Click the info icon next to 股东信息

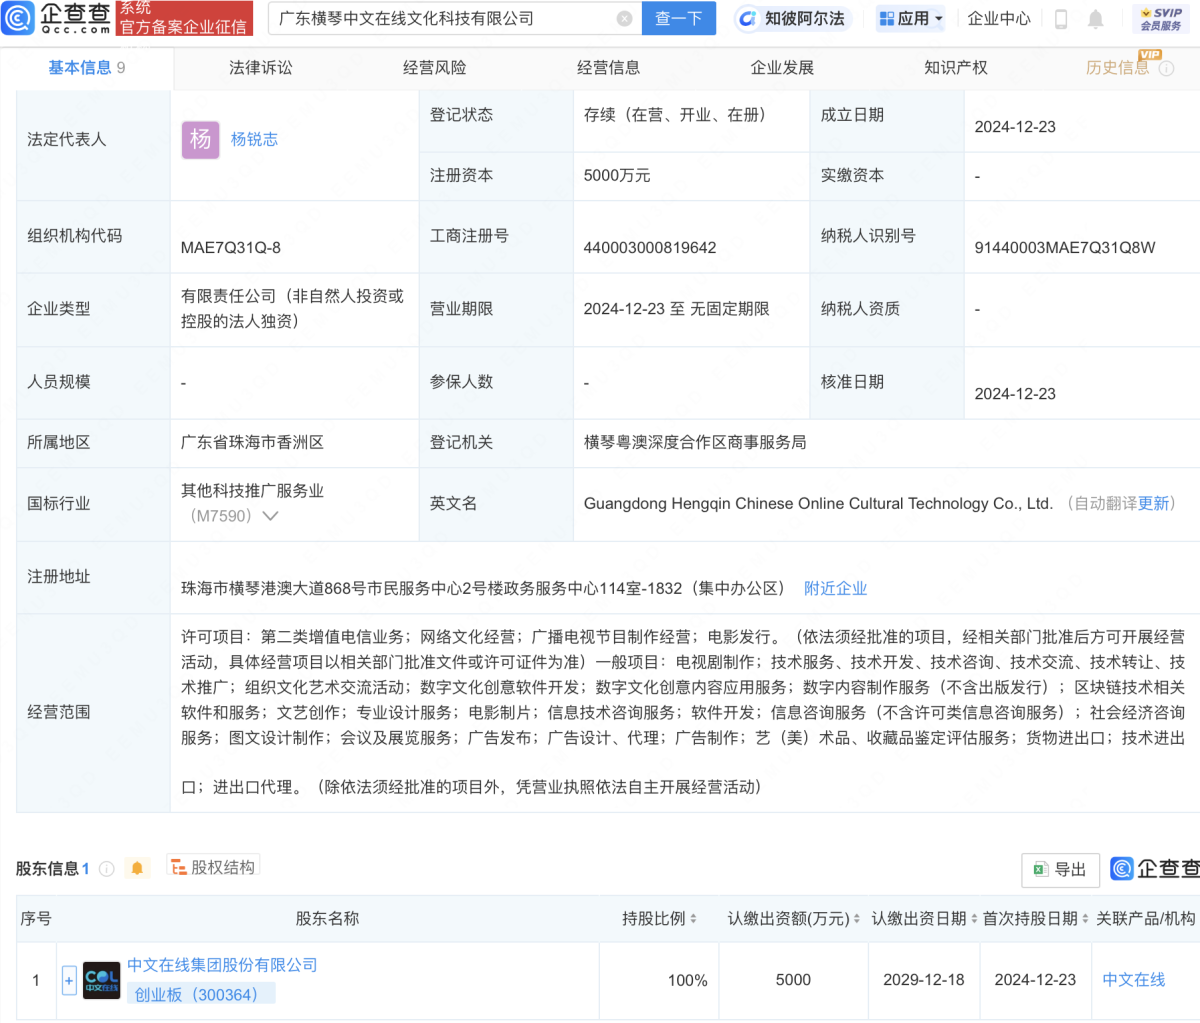point(107,869)
